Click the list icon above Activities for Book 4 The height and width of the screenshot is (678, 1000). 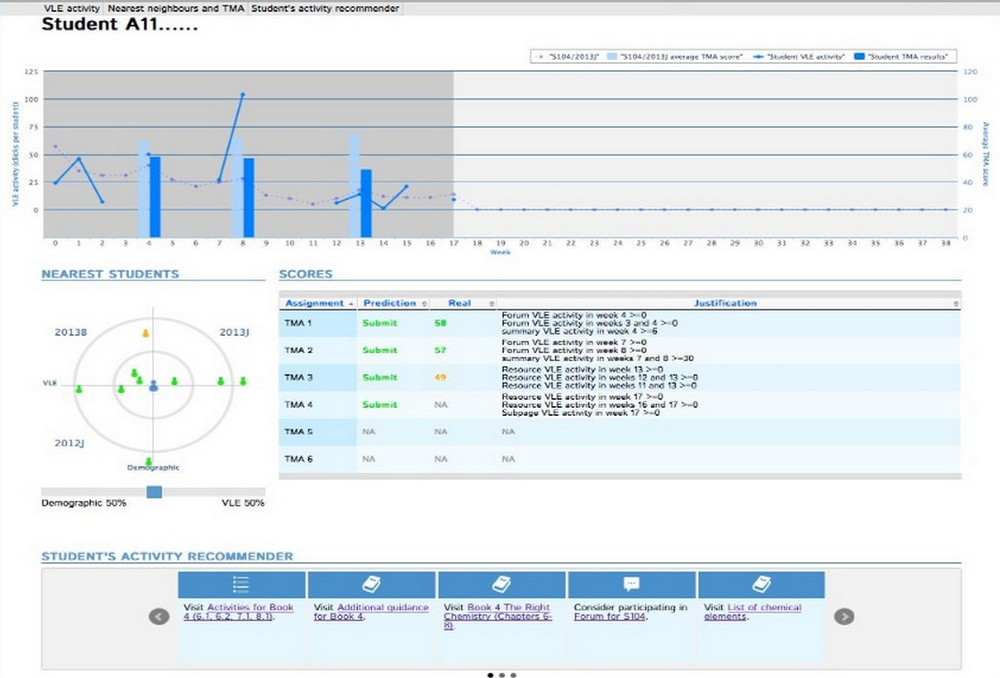coord(240,585)
